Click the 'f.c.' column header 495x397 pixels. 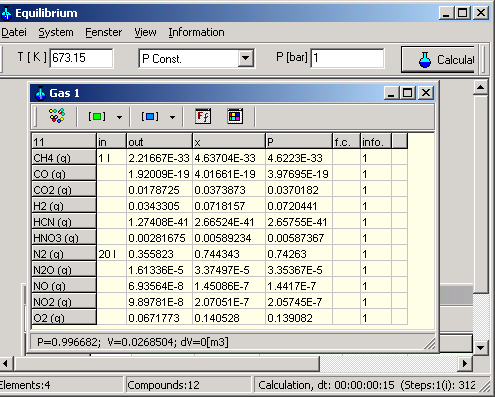346,141
